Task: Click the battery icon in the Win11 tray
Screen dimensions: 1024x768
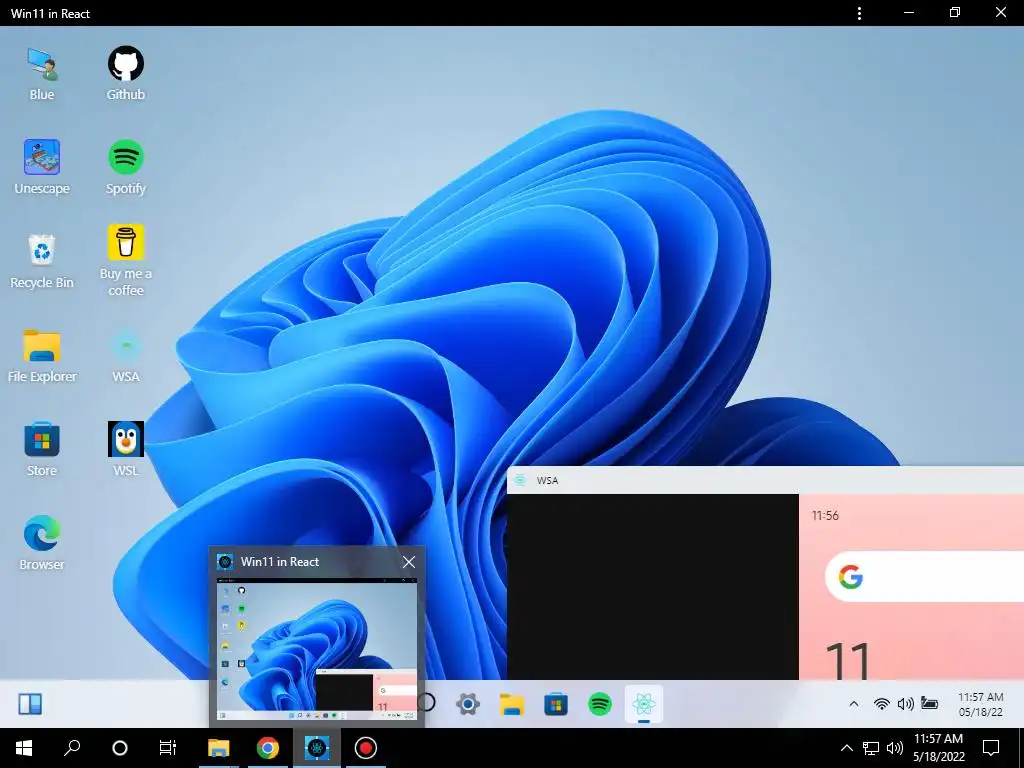Action: tap(929, 703)
